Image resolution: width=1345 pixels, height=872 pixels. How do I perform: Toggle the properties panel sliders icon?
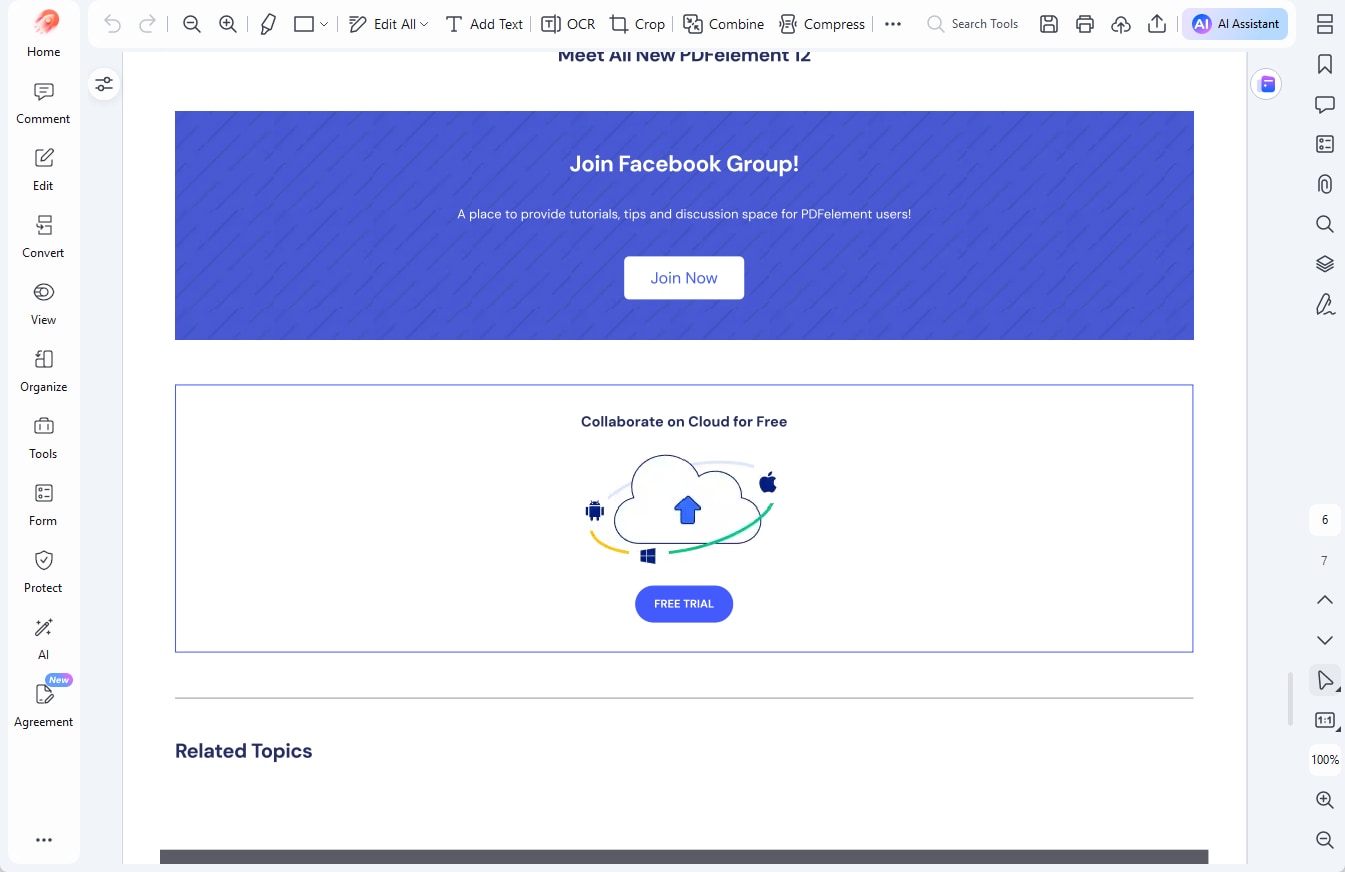click(104, 84)
